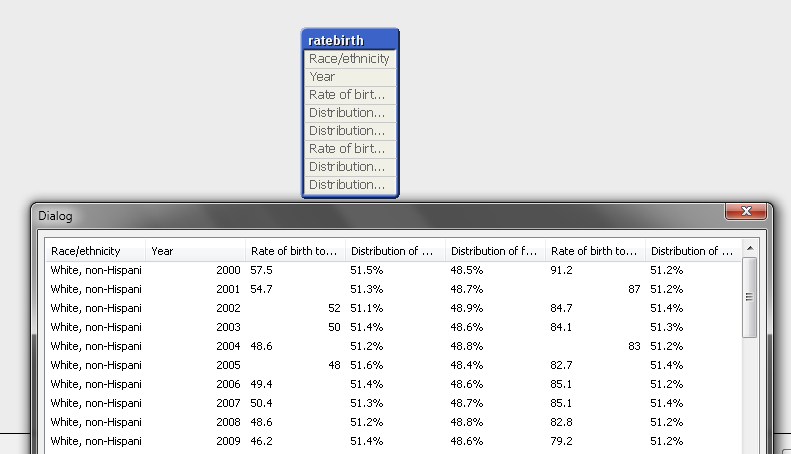This screenshot has height=454, width=791.
Task: Click the 91.2 rate cell
Action: tap(561, 270)
